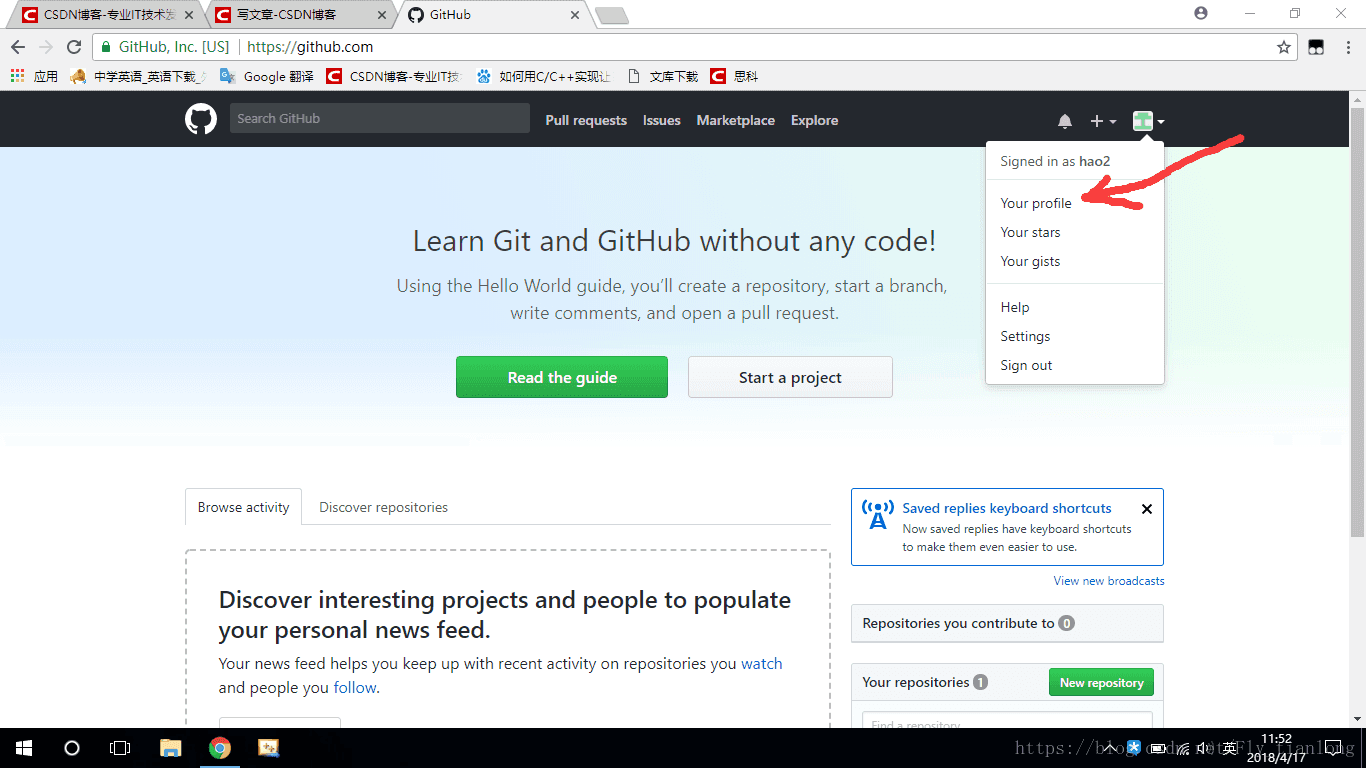Click browser back arrow

tap(19, 47)
